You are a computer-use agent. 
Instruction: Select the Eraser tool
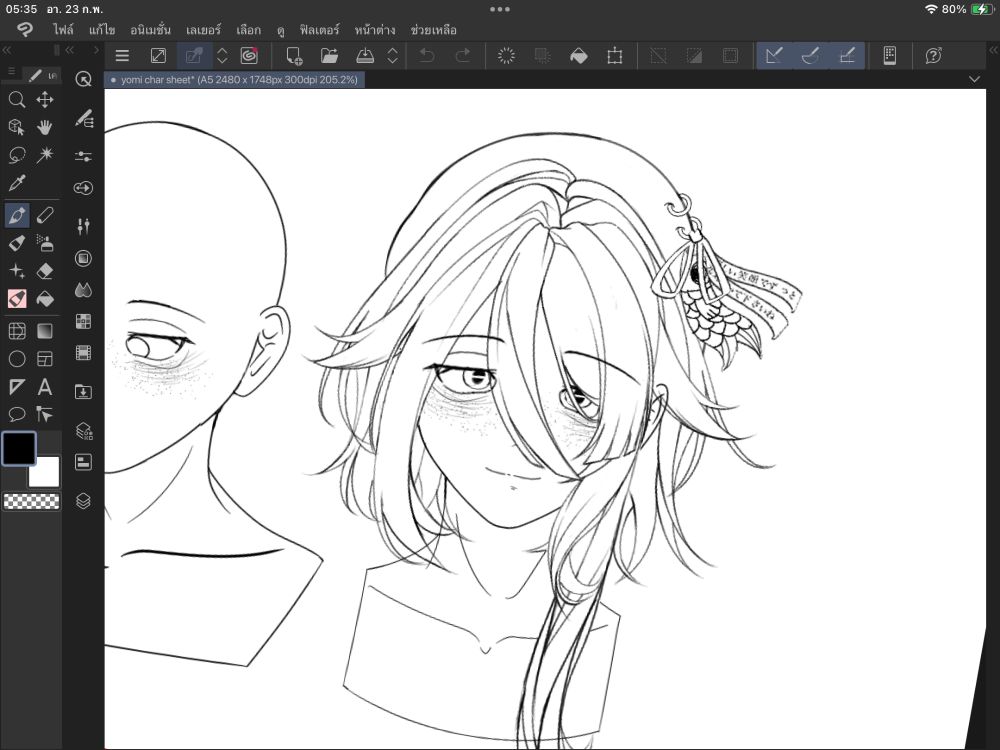(45, 270)
